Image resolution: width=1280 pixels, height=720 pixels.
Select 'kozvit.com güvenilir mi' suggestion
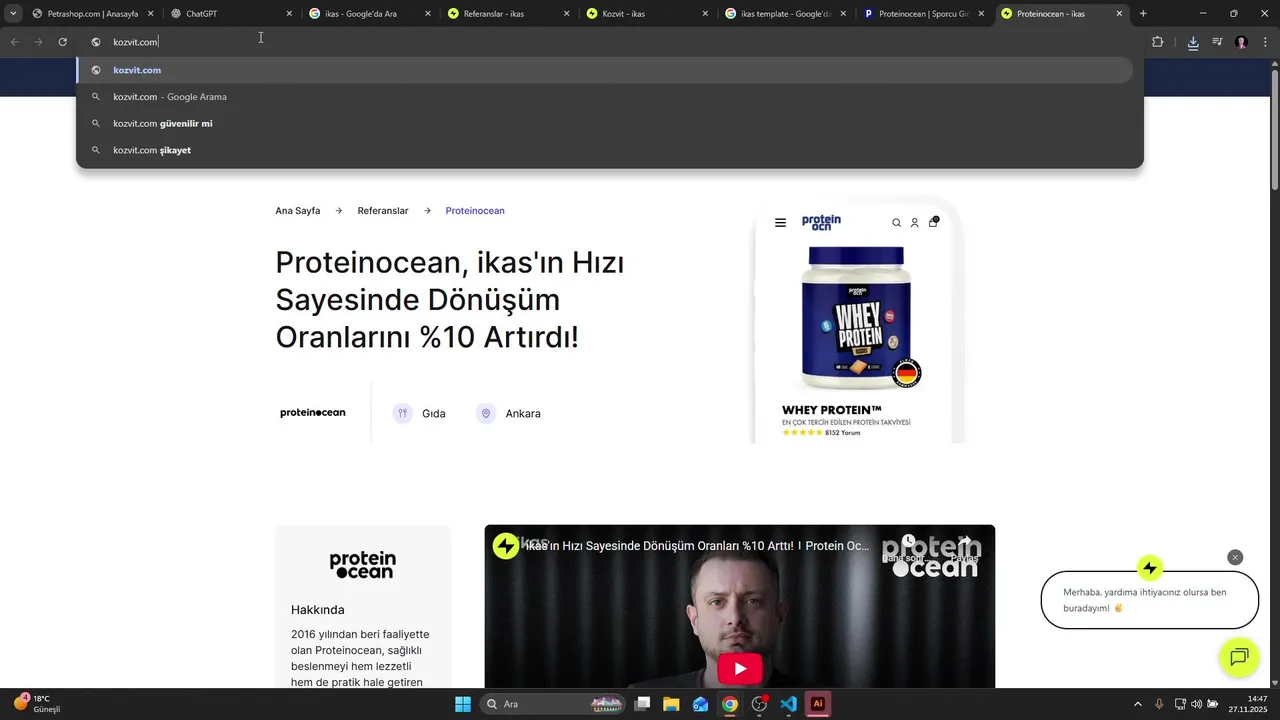pos(605,123)
